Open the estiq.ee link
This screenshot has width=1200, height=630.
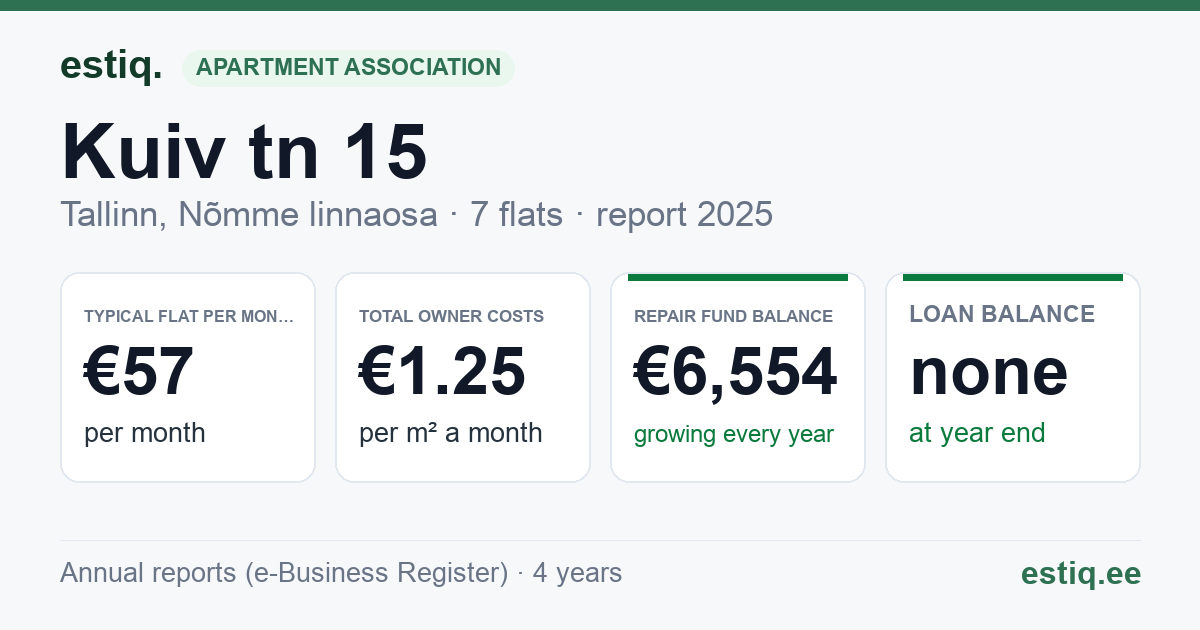point(1081,573)
